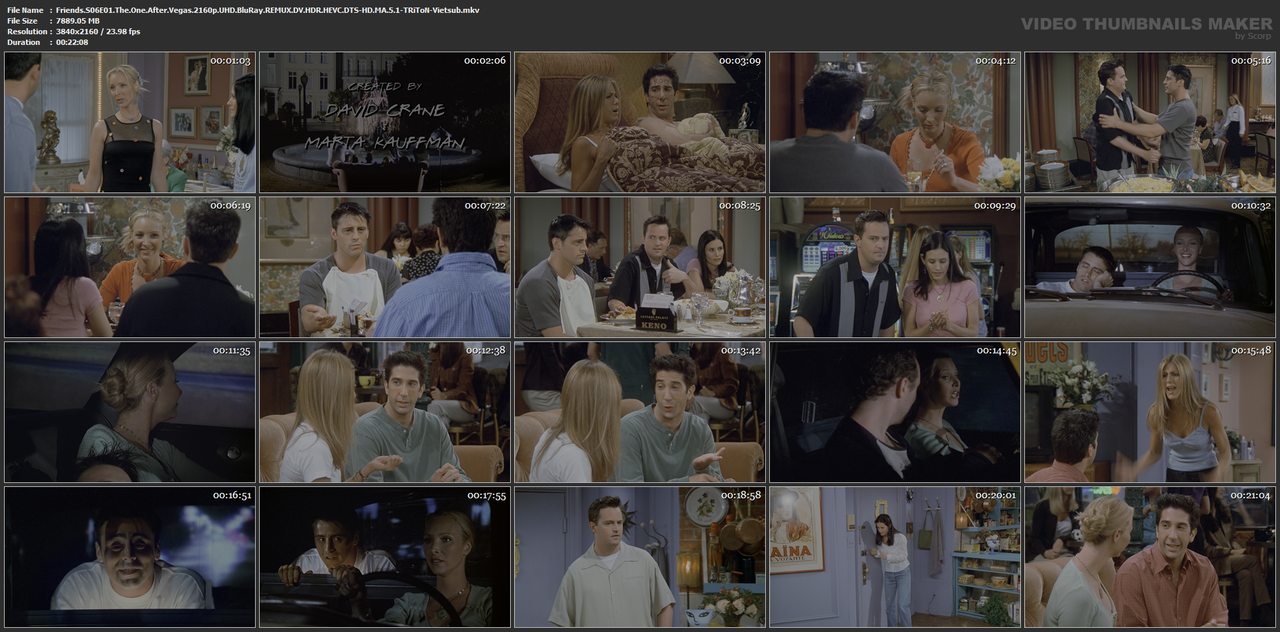Viewport: 1280px width, 632px height.
Task: Click the thumbnail marked 00:07:22
Action: click(x=385, y=267)
